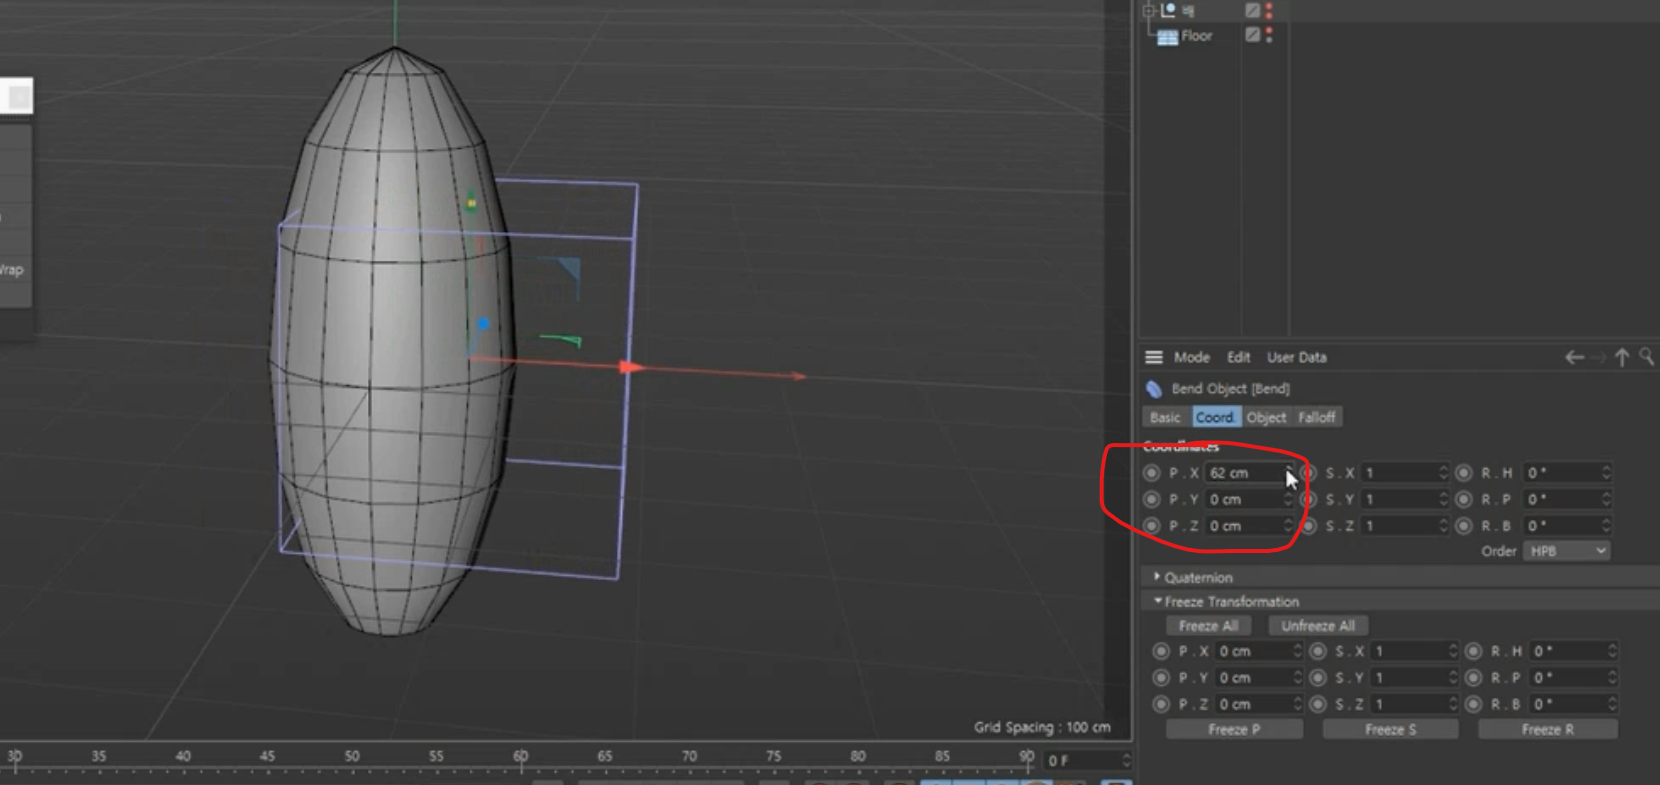This screenshot has width=1660, height=785.
Task: Select the Coord tab
Action: (1215, 417)
